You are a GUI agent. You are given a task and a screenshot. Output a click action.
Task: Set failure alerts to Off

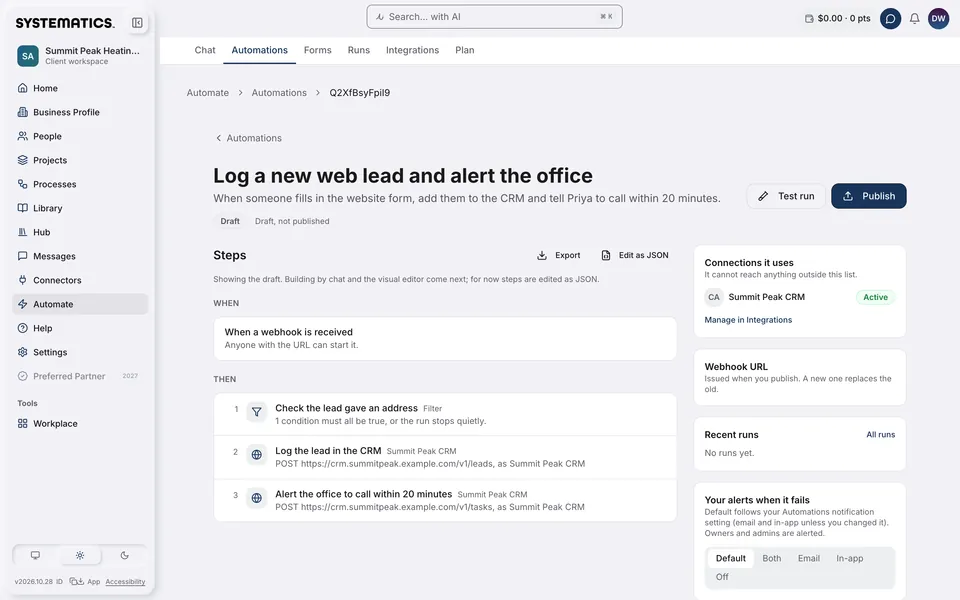pyautogui.click(x=722, y=577)
